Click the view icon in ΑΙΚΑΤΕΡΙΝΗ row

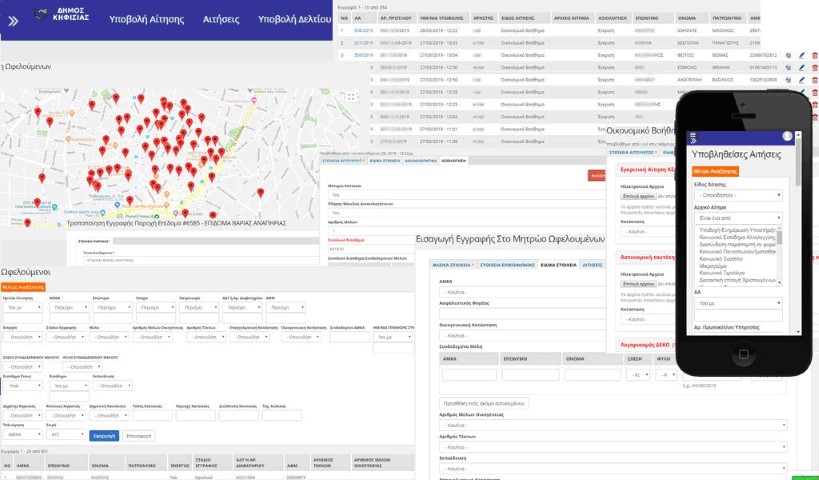(788, 78)
